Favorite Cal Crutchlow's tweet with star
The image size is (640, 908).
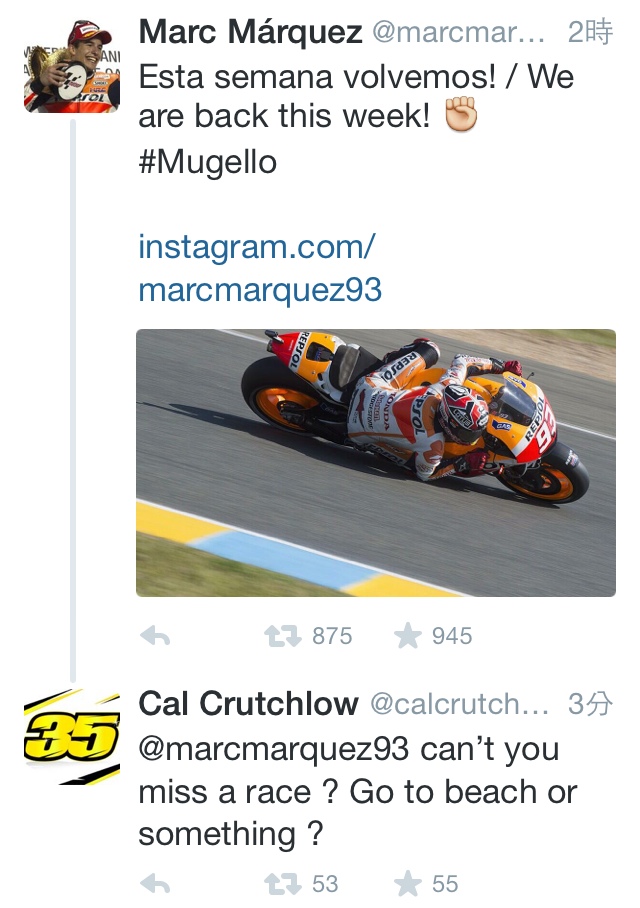407,883
